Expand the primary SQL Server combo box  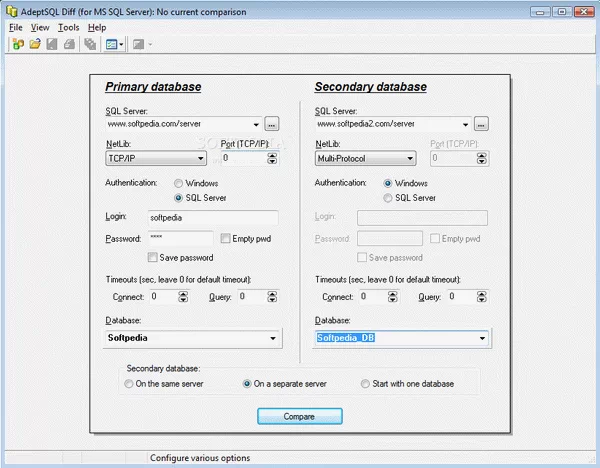click(x=256, y=124)
